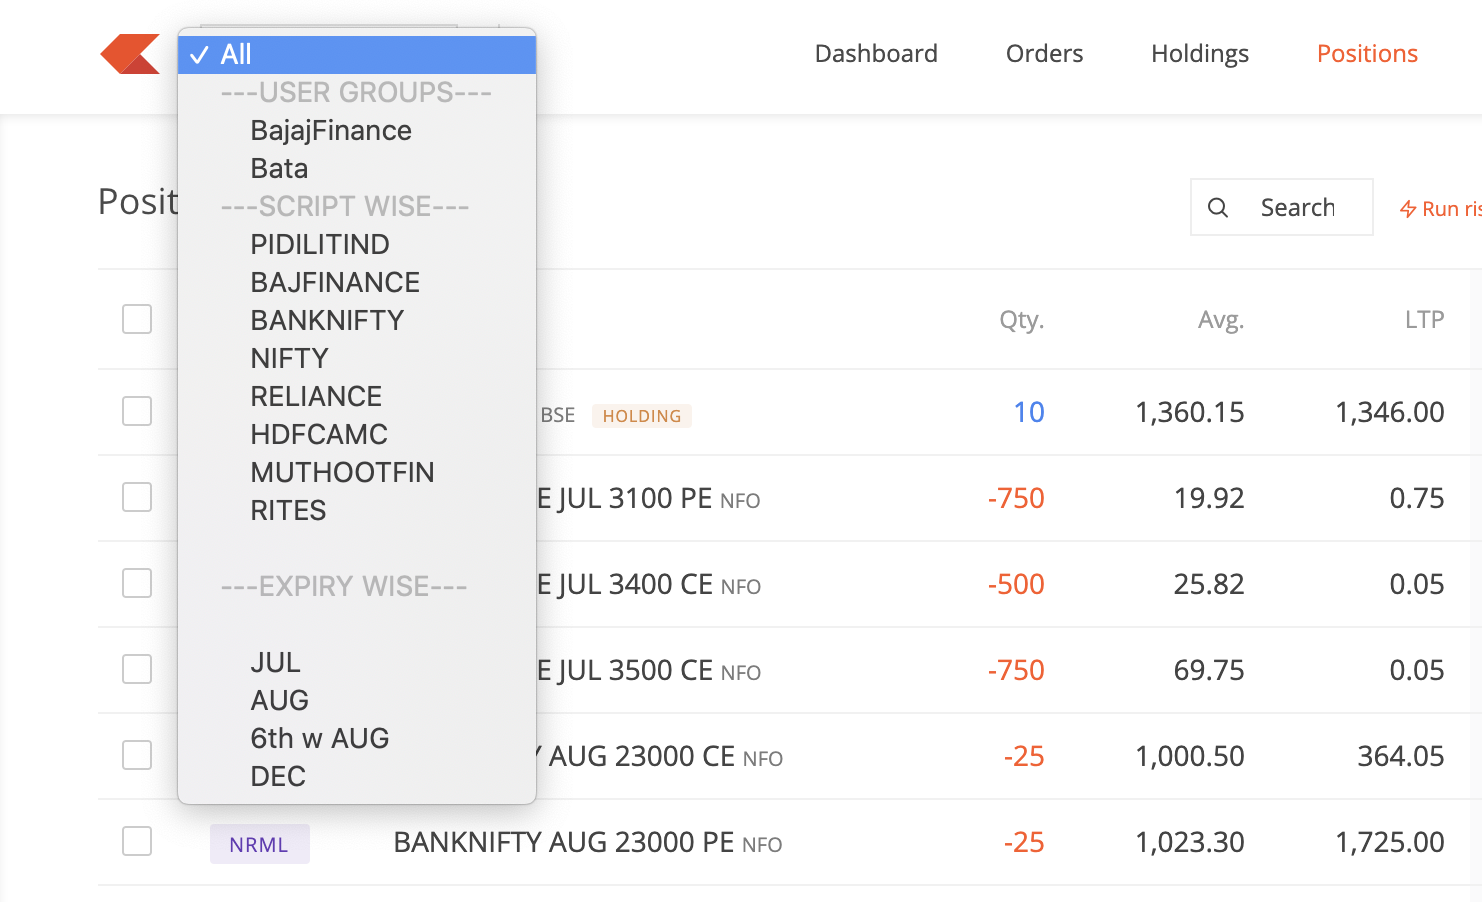Check the BSE HOLDING row checkbox
Viewport: 1482px width, 902px height.
[x=137, y=412]
